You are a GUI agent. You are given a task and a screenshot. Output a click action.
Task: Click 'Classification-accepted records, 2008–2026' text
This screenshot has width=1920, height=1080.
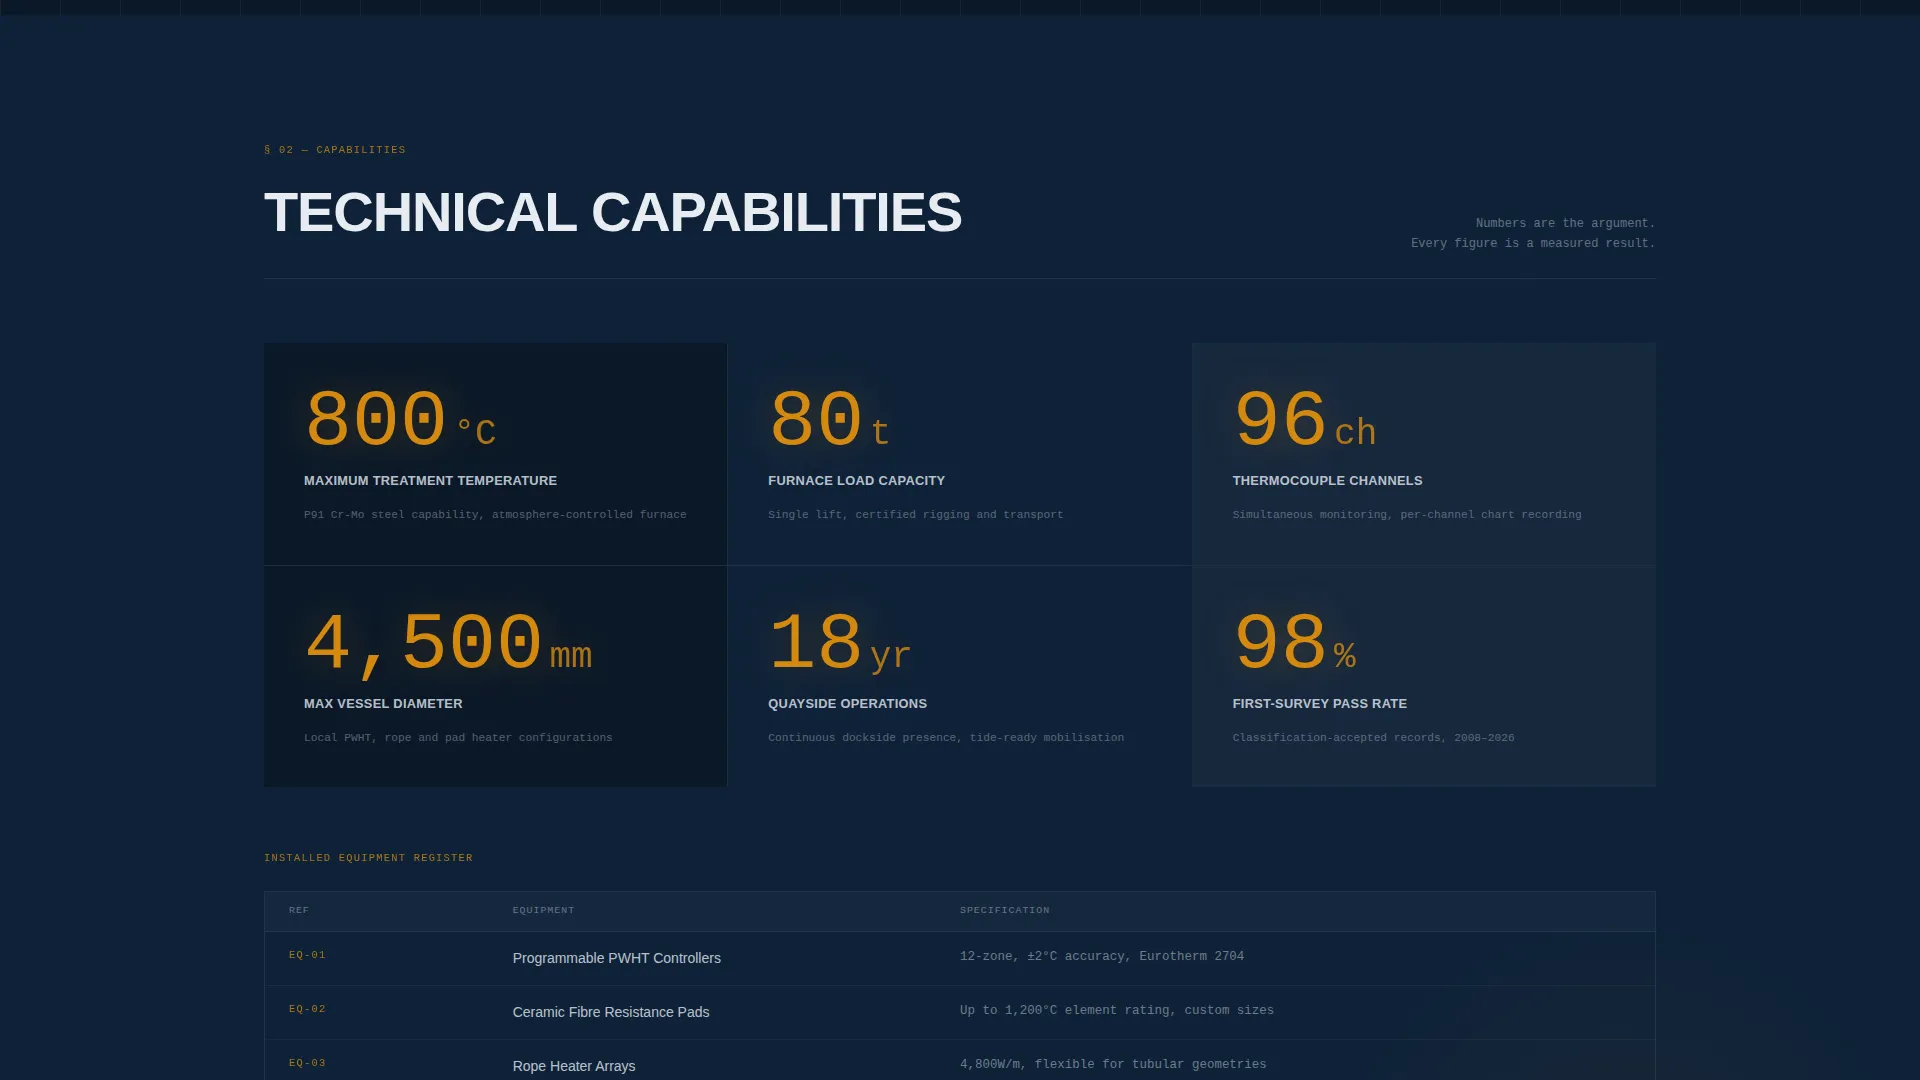click(x=1373, y=738)
